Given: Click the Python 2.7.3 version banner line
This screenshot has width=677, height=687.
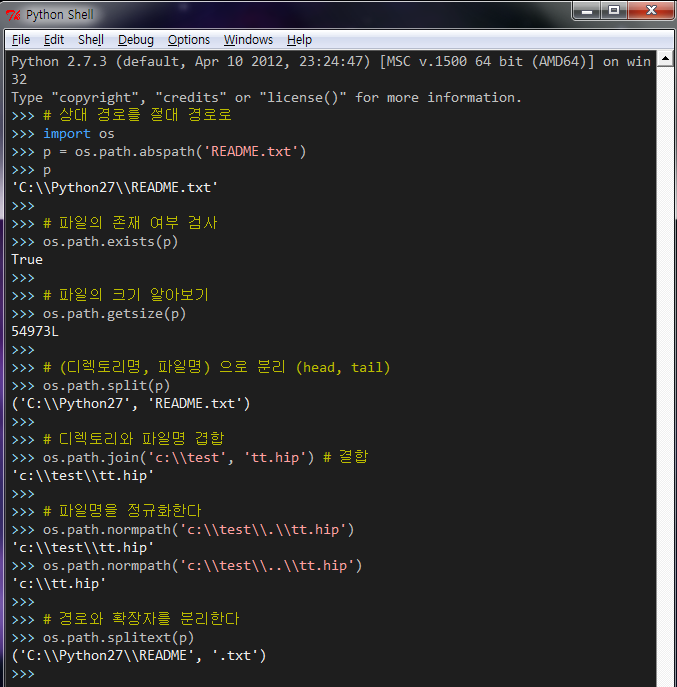Looking at the screenshot, I should tap(331, 61).
